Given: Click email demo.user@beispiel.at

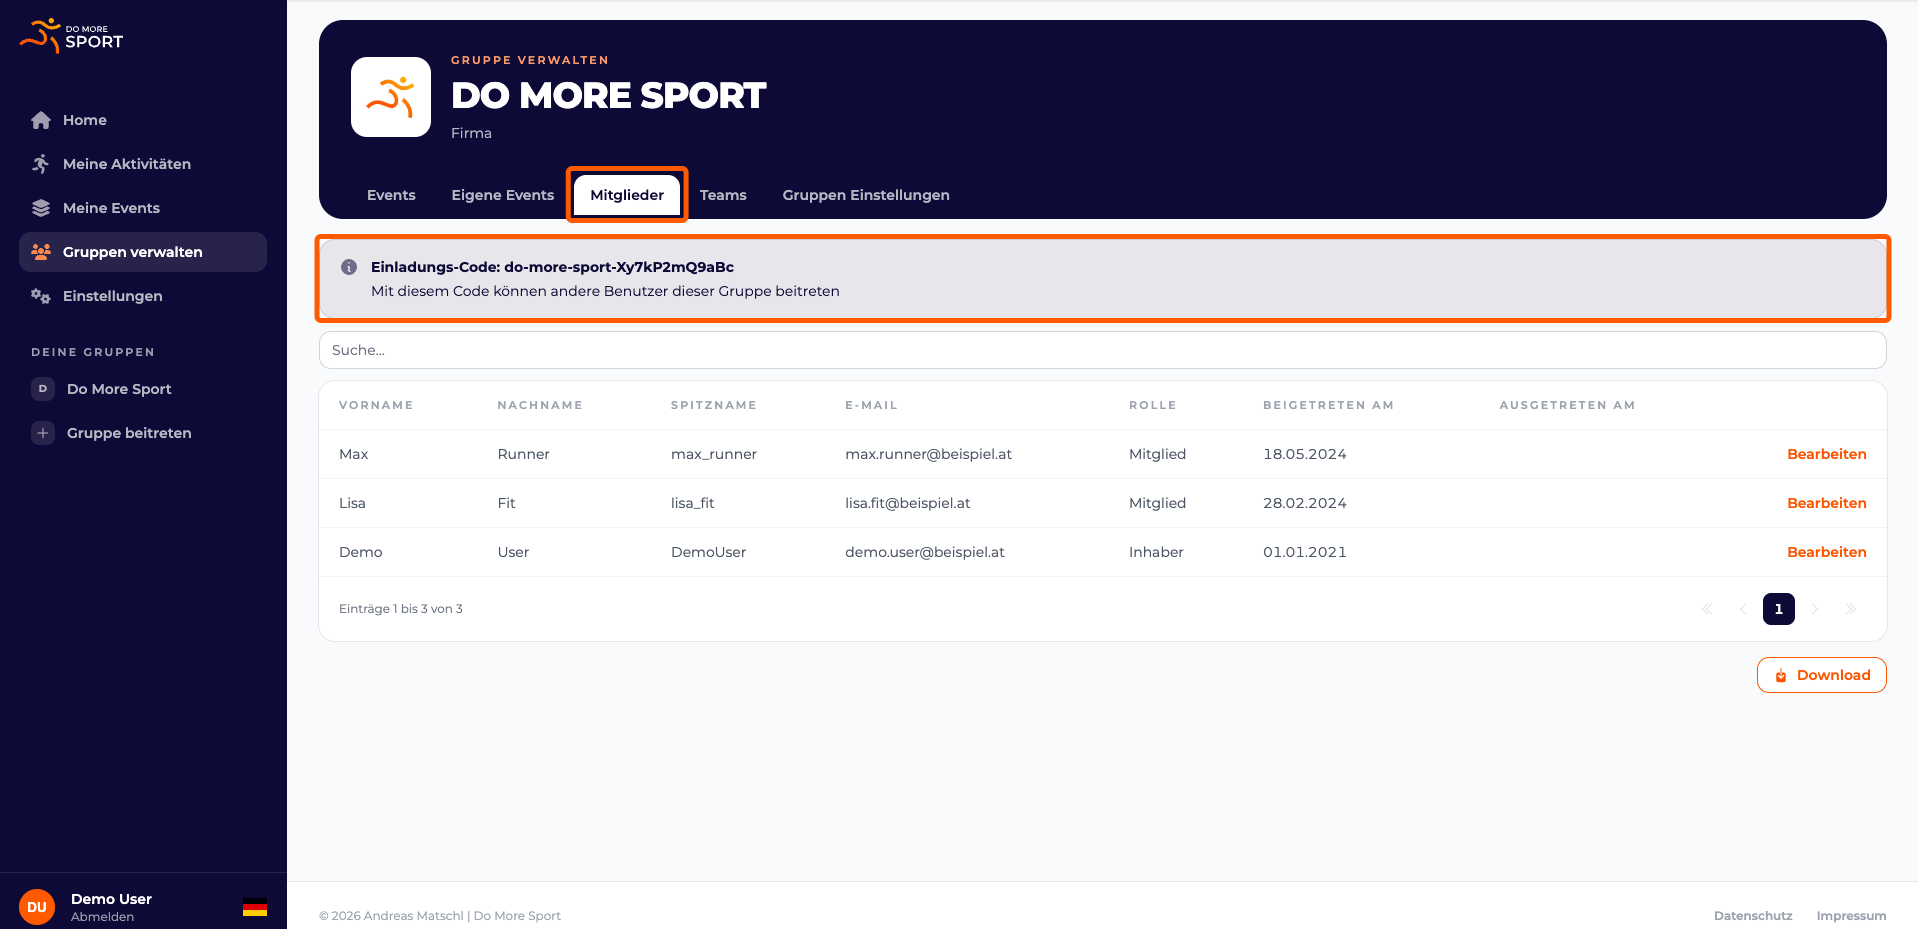Looking at the screenshot, I should click(924, 552).
